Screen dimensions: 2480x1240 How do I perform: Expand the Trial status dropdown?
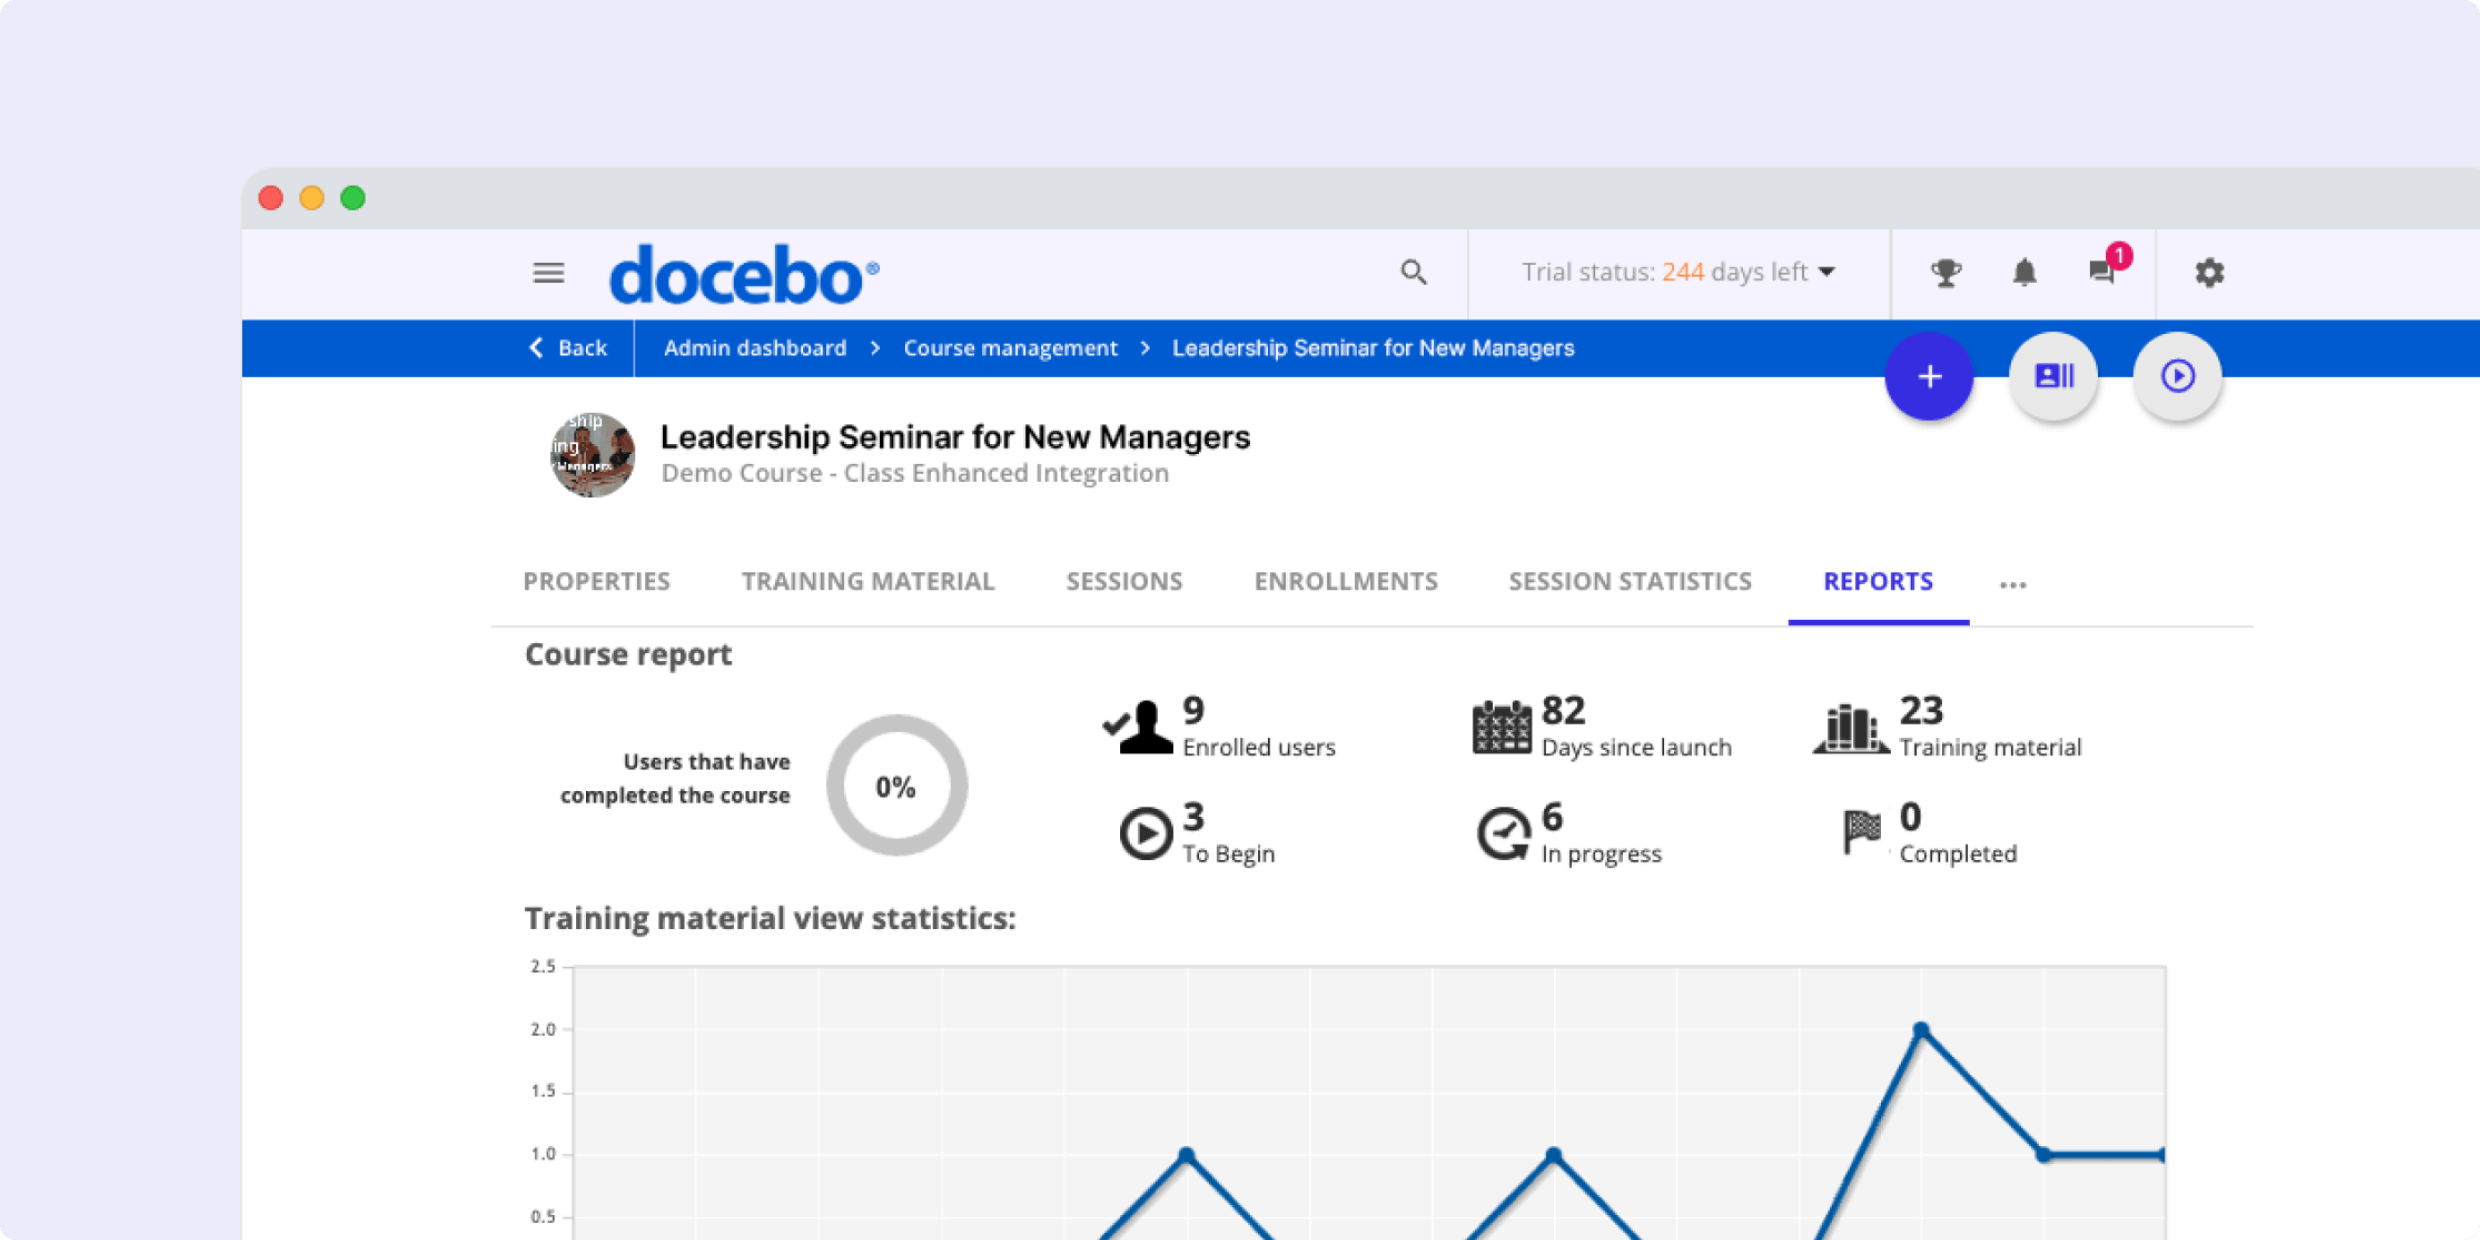coord(1830,271)
